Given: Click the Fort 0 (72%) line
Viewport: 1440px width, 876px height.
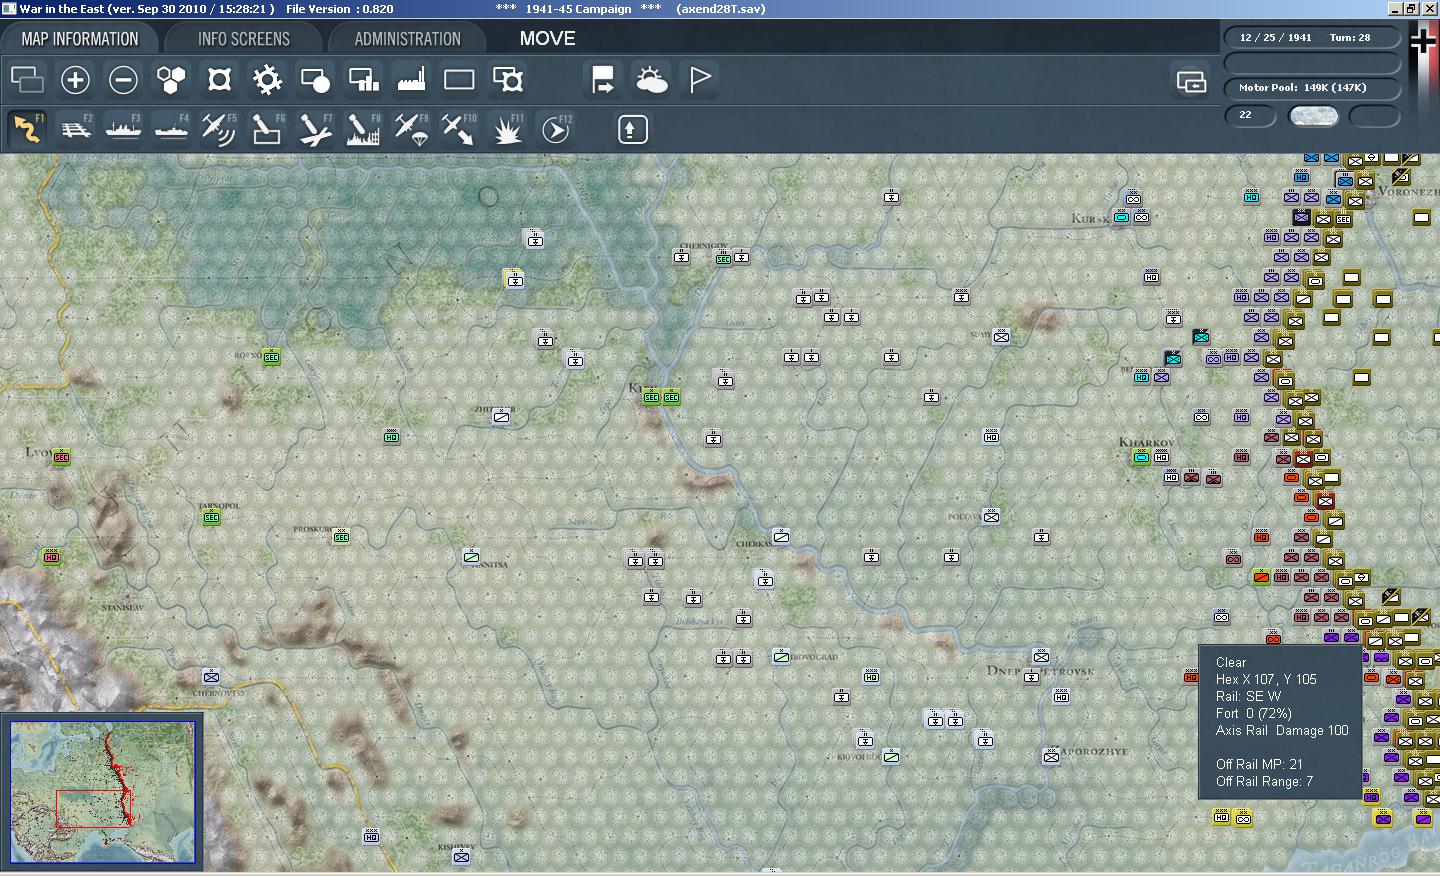Looking at the screenshot, I should (1254, 713).
